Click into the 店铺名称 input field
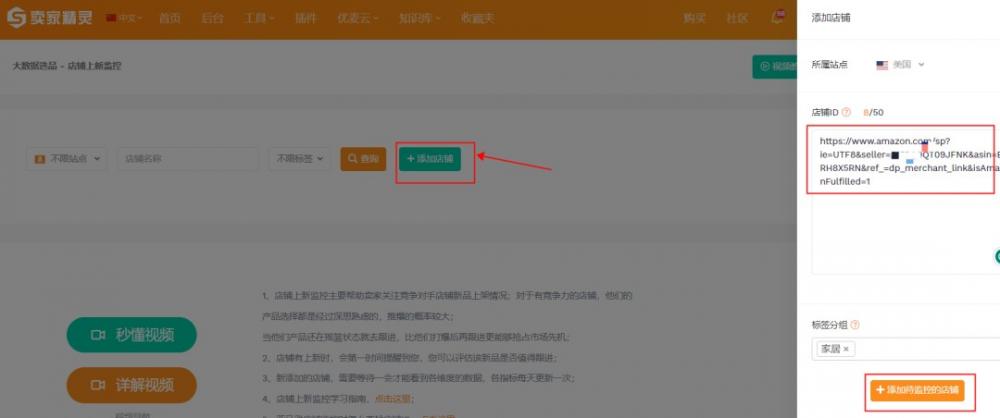The image size is (1000, 418). pos(186,159)
